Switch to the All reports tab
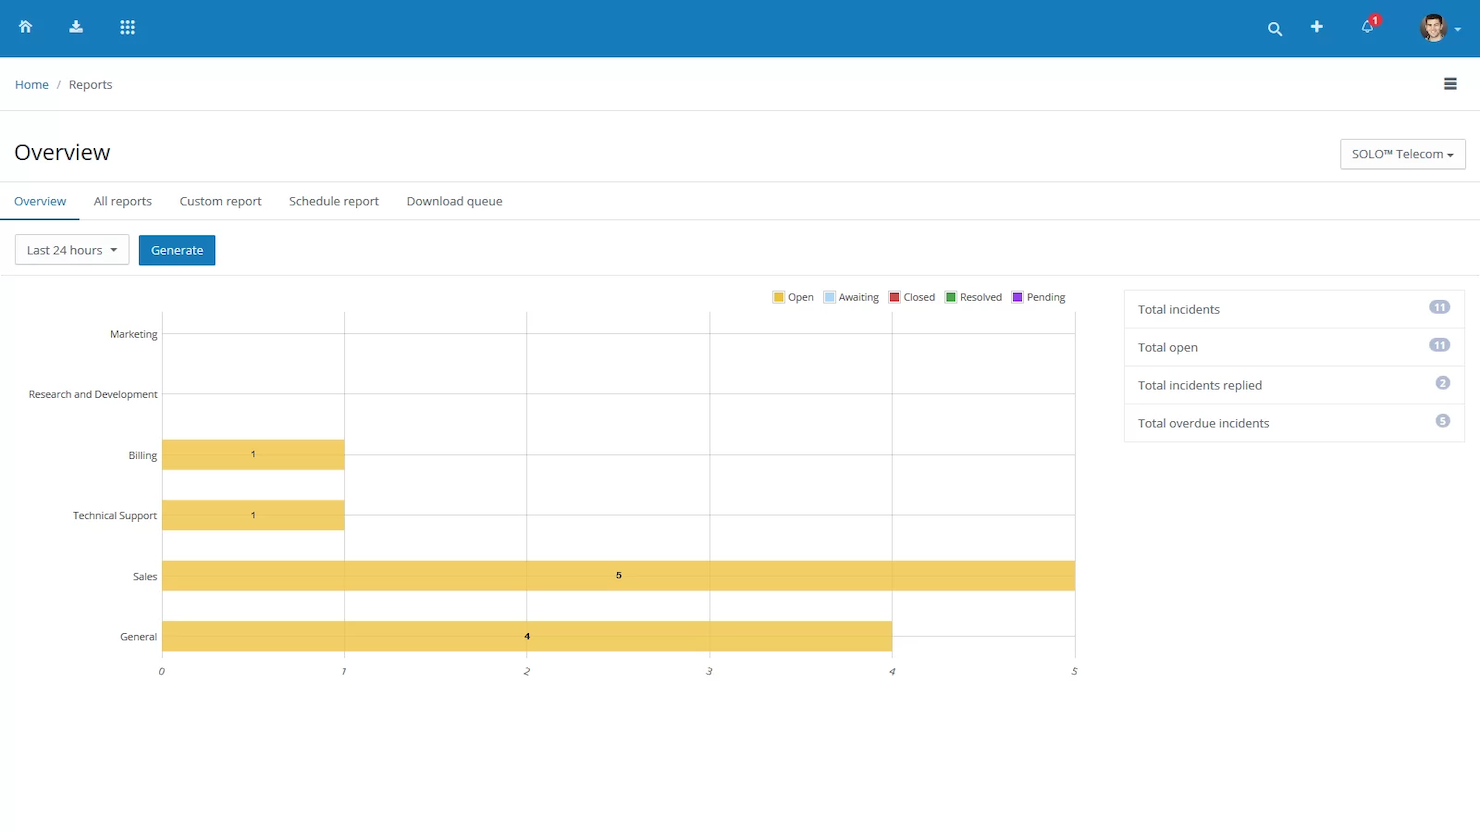Image resolution: width=1480 pixels, height=832 pixels. pos(122,201)
